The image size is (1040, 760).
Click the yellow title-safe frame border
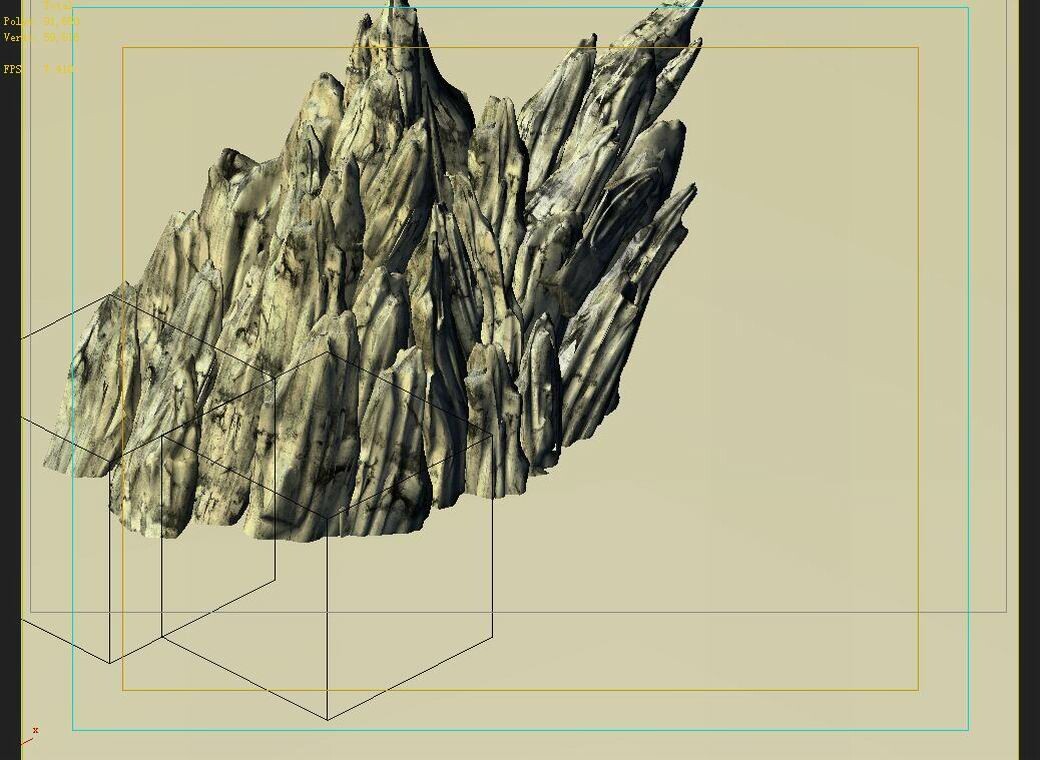pos(917,400)
